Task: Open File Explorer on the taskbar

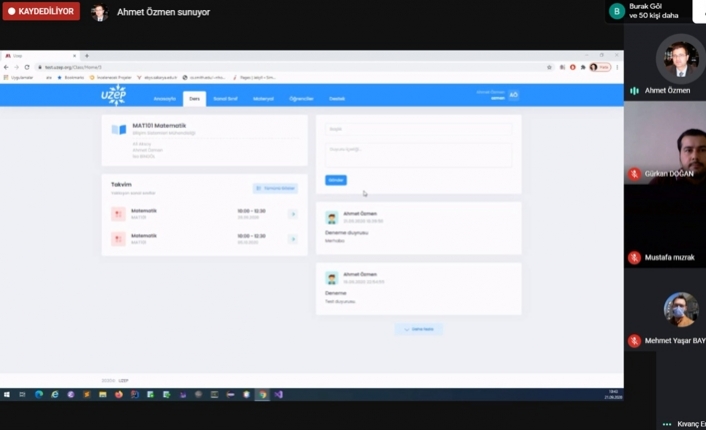Action: 103,394
